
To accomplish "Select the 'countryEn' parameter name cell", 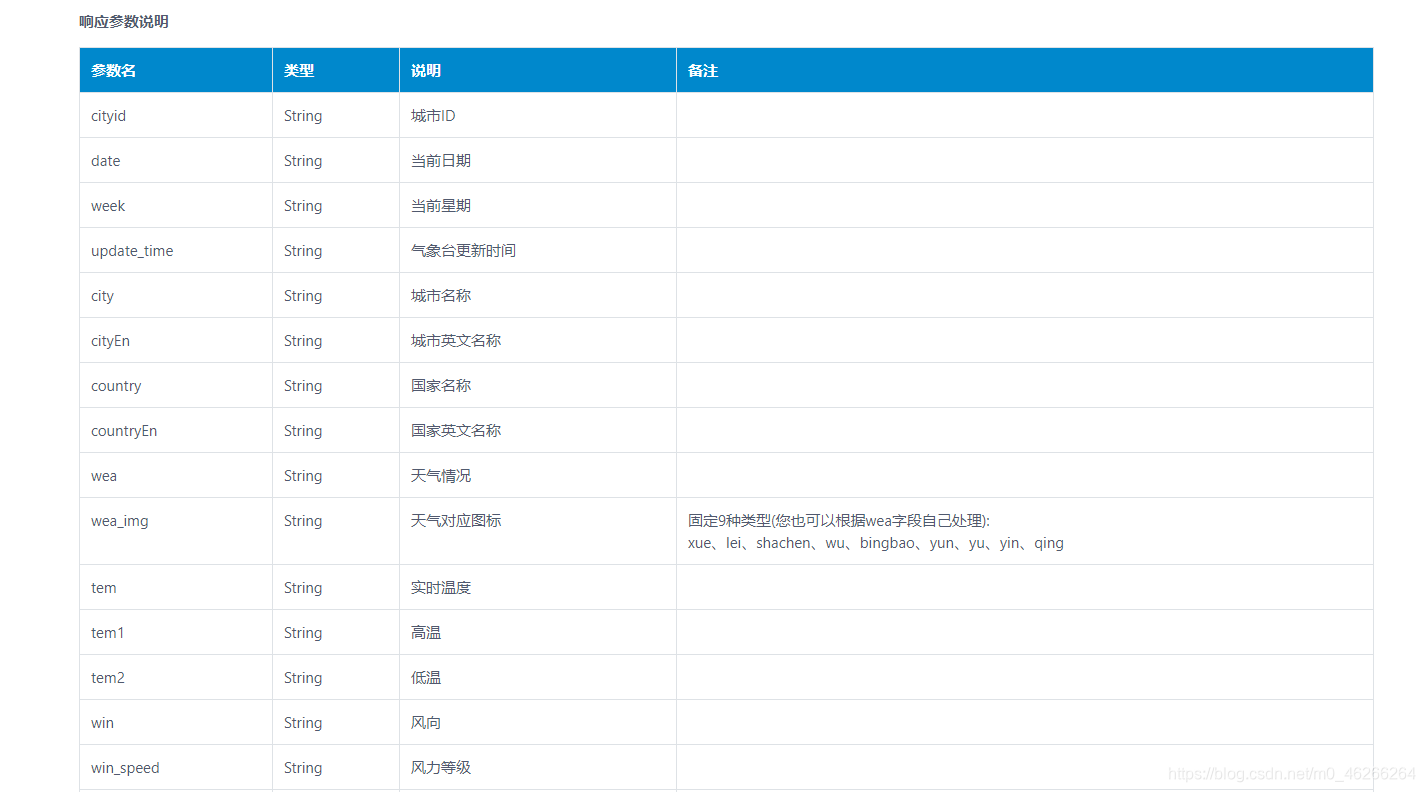I will 176,430.
